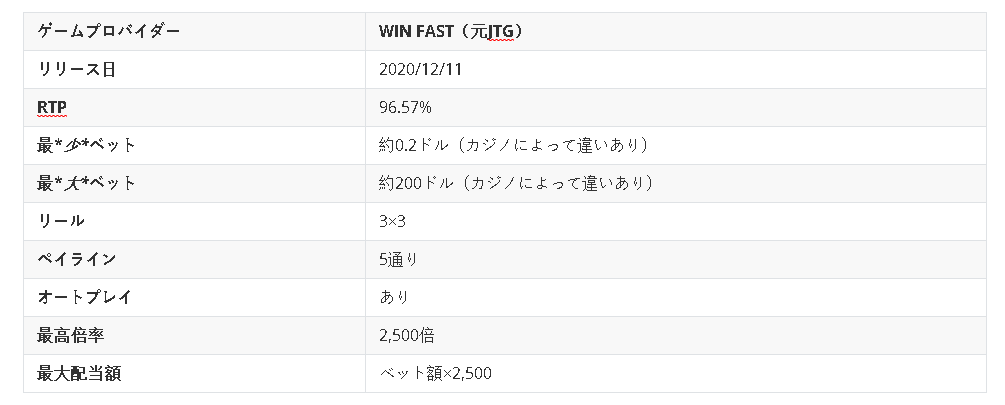Select the 約0.2ドル minimum bet value
1005x405 pixels.
click(514, 145)
